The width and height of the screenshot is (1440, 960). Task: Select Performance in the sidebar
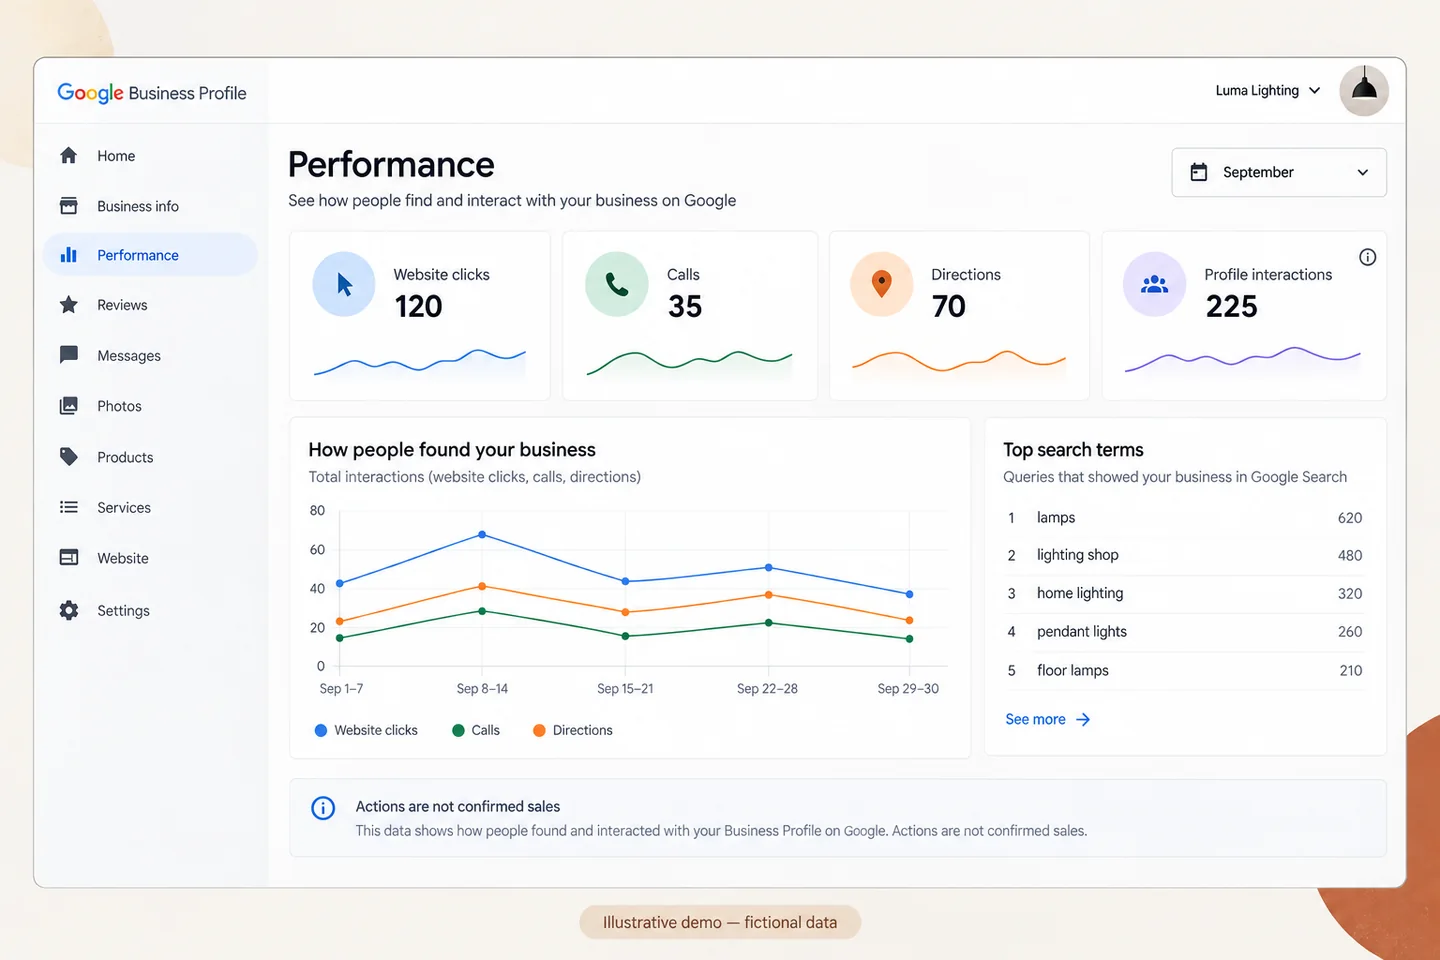[x=150, y=254]
